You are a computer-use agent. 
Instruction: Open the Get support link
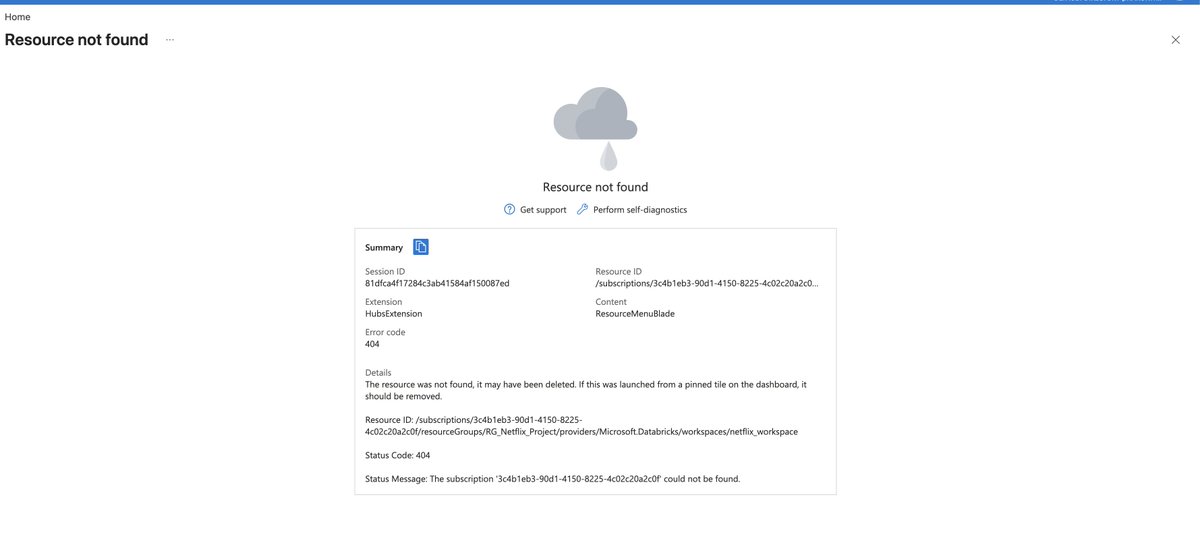(x=543, y=210)
